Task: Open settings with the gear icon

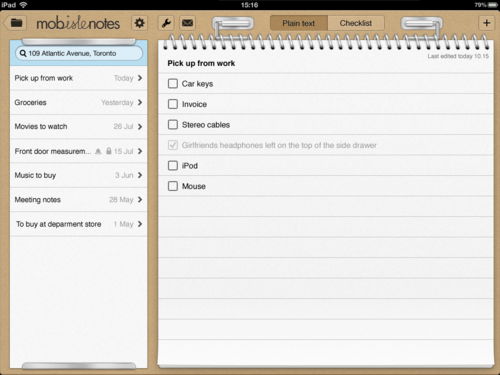Action: (x=139, y=23)
